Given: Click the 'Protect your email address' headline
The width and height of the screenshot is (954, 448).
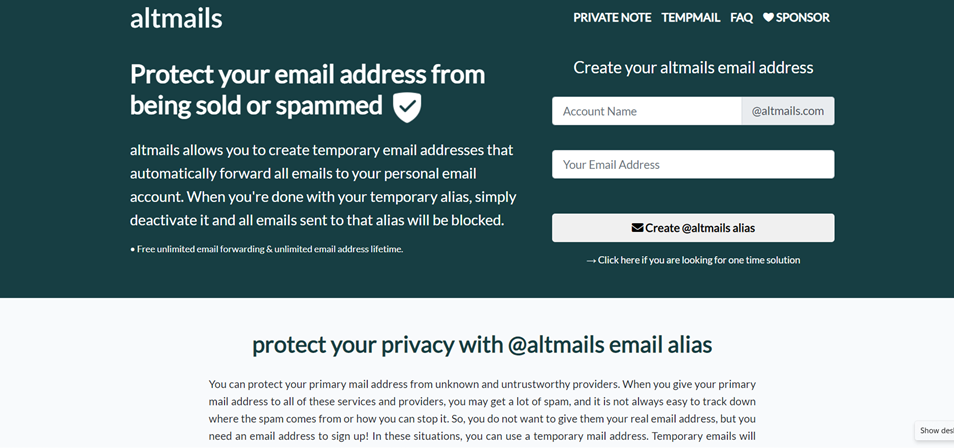Looking at the screenshot, I should 307,89.
